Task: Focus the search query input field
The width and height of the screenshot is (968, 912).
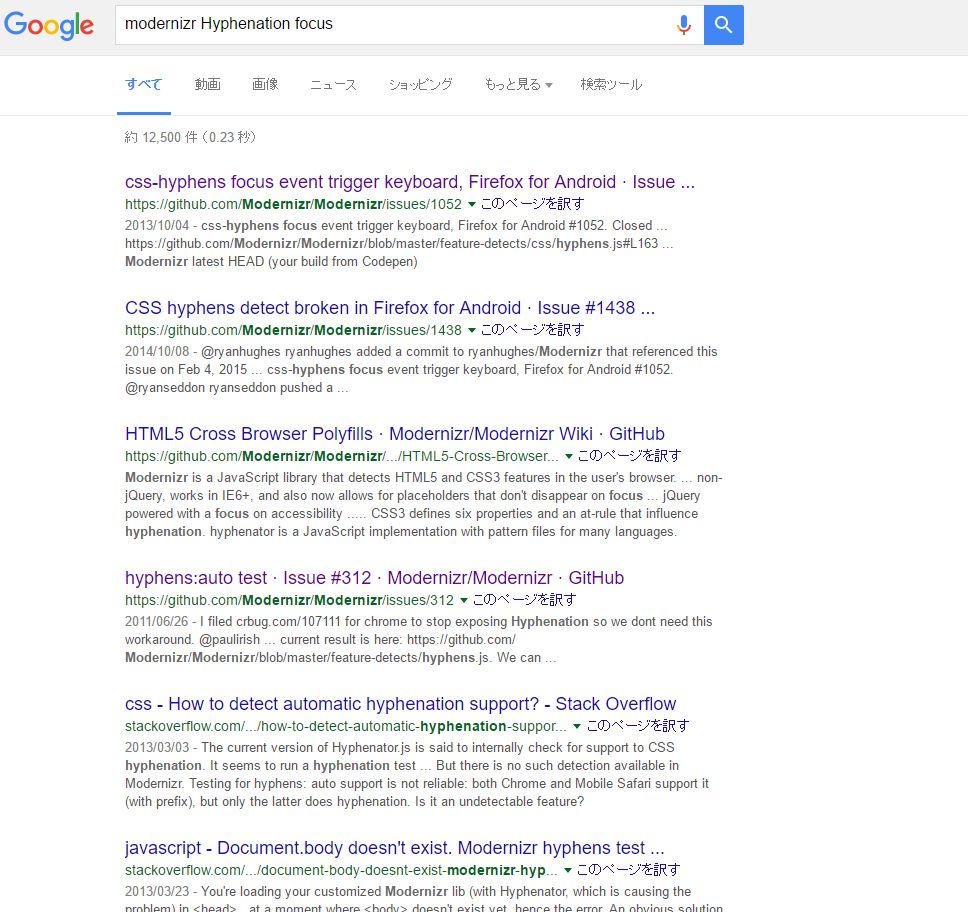Action: pos(394,25)
